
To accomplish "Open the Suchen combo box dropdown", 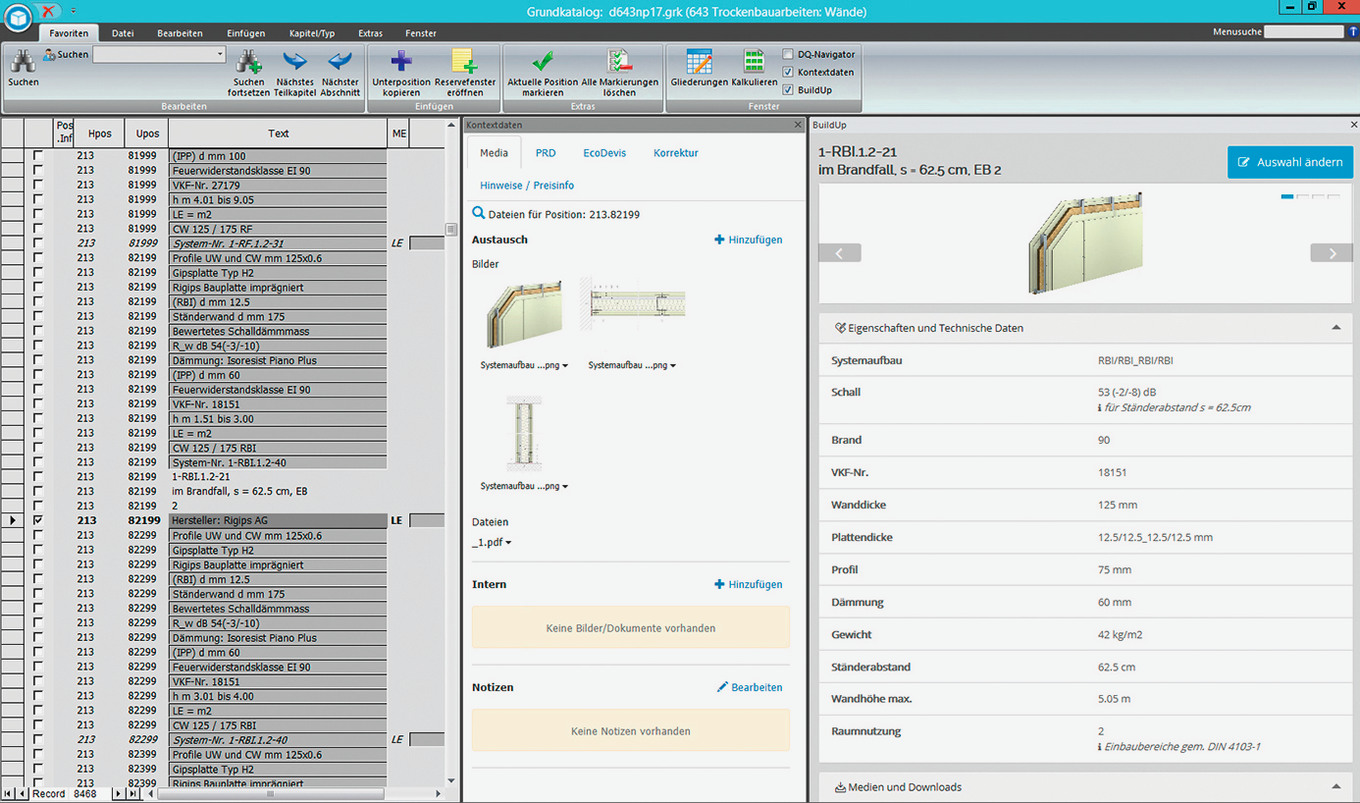I will coord(219,55).
